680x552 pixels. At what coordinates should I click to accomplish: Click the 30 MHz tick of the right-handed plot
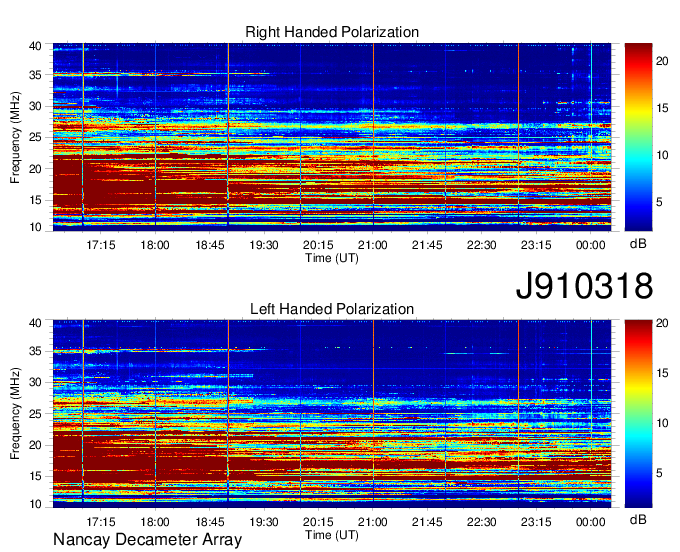click(35, 106)
